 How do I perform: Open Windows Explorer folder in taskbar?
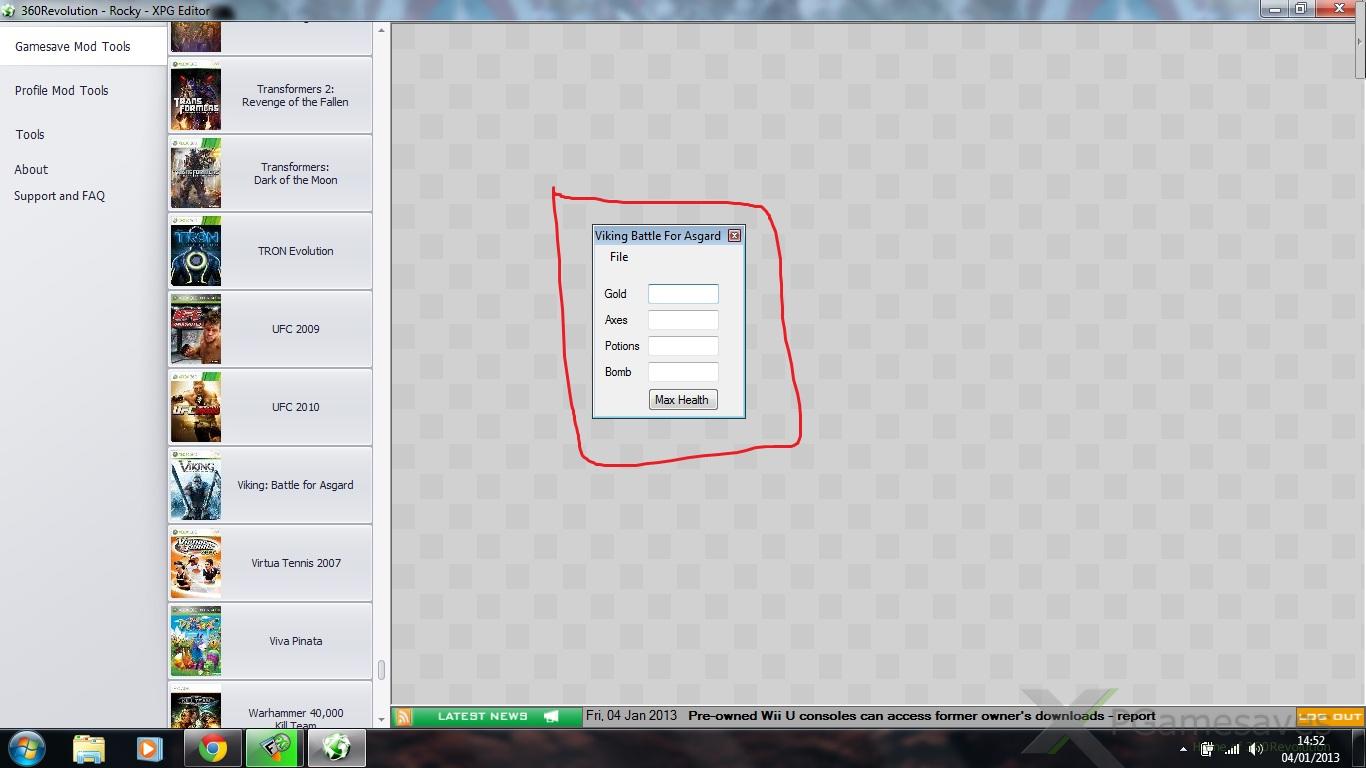click(x=88, y=748)
